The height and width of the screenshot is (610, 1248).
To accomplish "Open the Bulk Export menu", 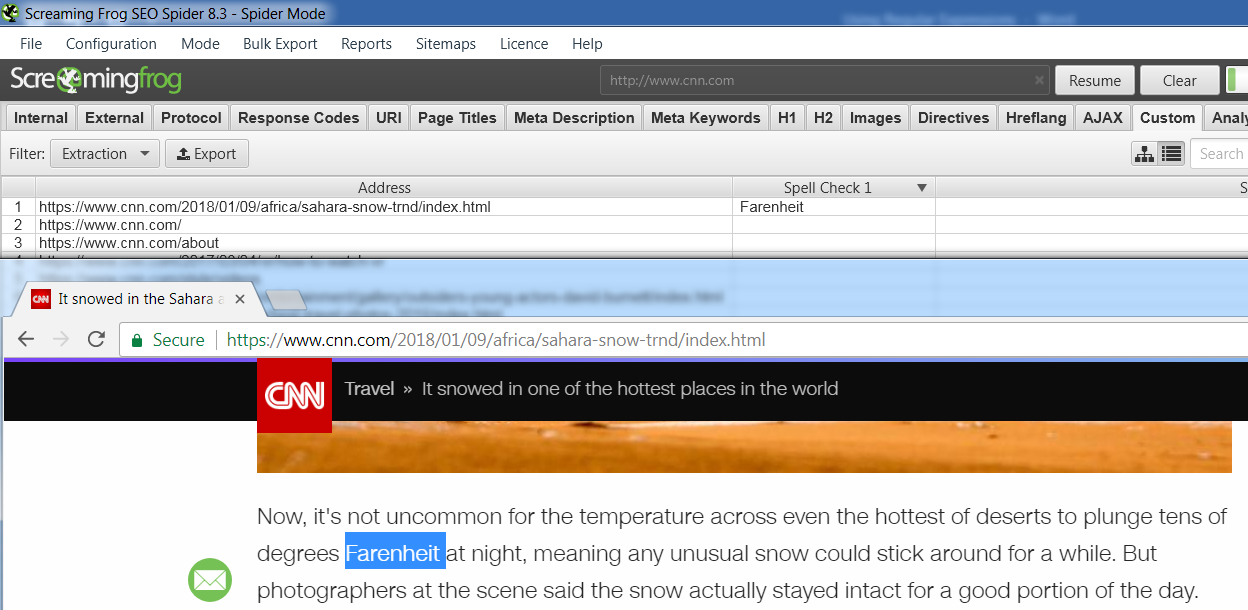I will coord(279,44).
